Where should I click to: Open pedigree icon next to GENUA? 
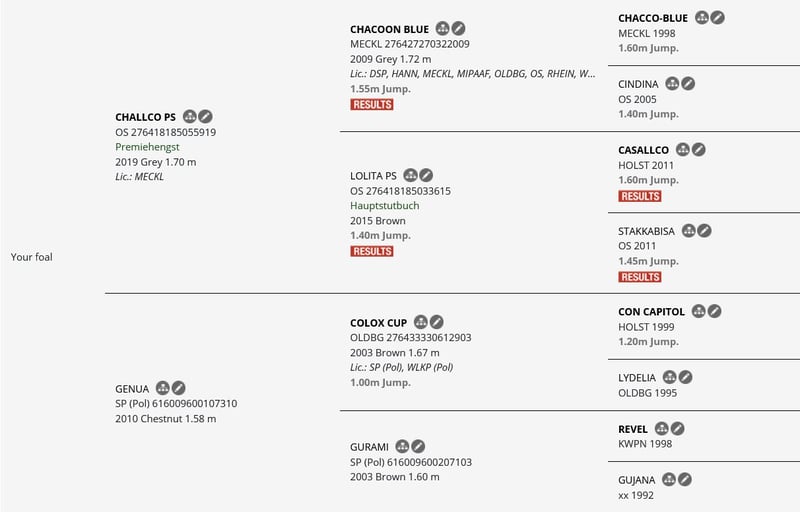coord(163,388)
